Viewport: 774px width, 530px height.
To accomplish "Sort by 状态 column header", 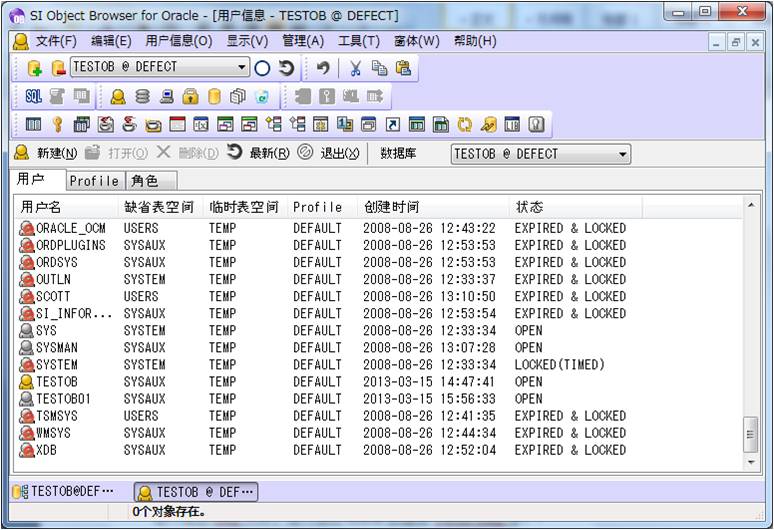I will pyautogui.click(x=576, y=207).
